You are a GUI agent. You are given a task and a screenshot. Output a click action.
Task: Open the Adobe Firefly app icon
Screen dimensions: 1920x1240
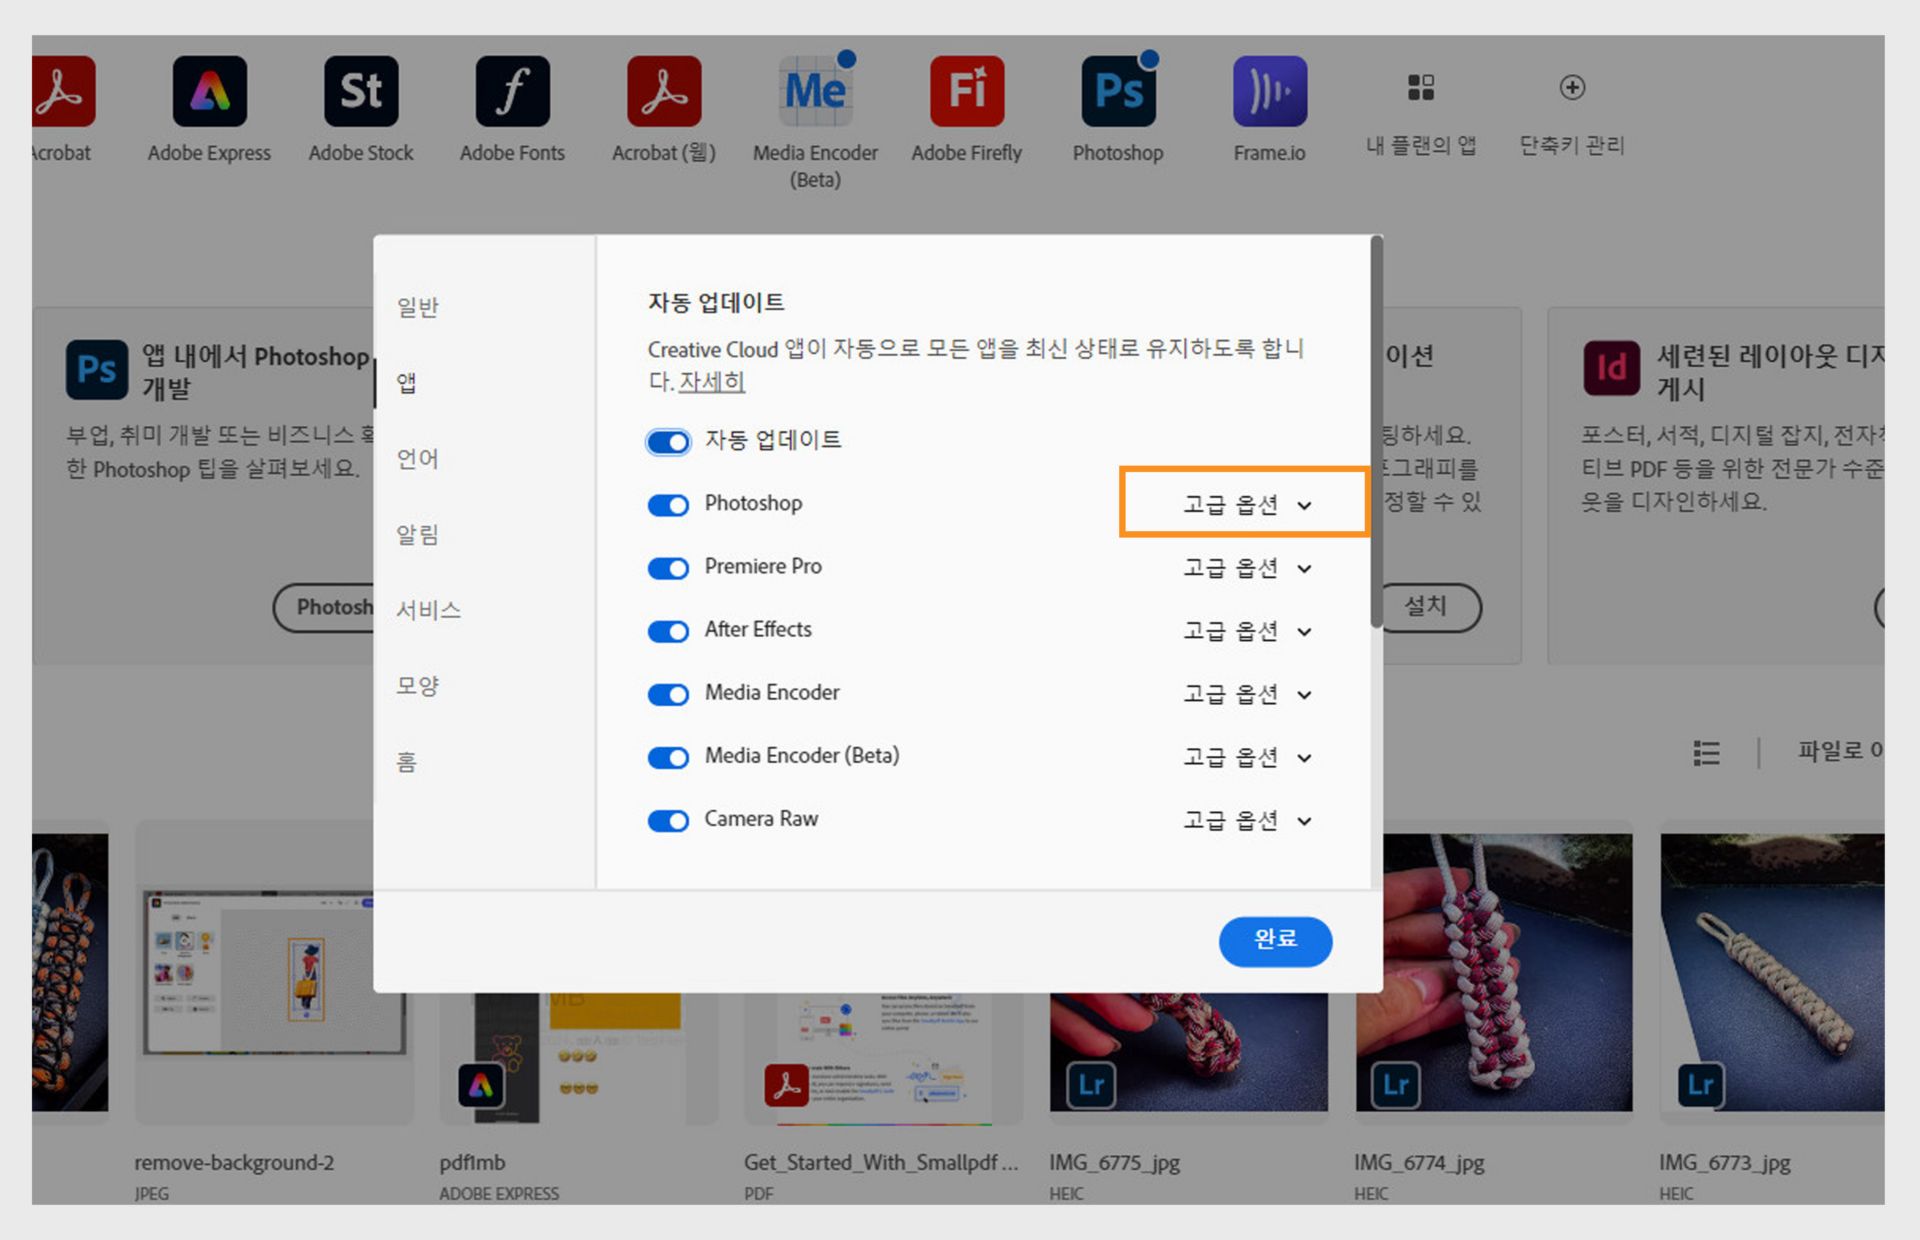966,92
